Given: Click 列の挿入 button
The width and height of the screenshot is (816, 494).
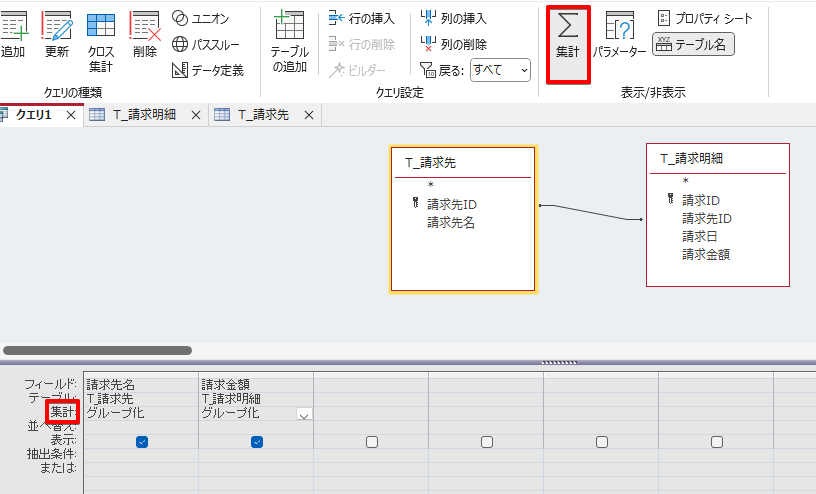Looking at the screenshot, I should (454, 18).
